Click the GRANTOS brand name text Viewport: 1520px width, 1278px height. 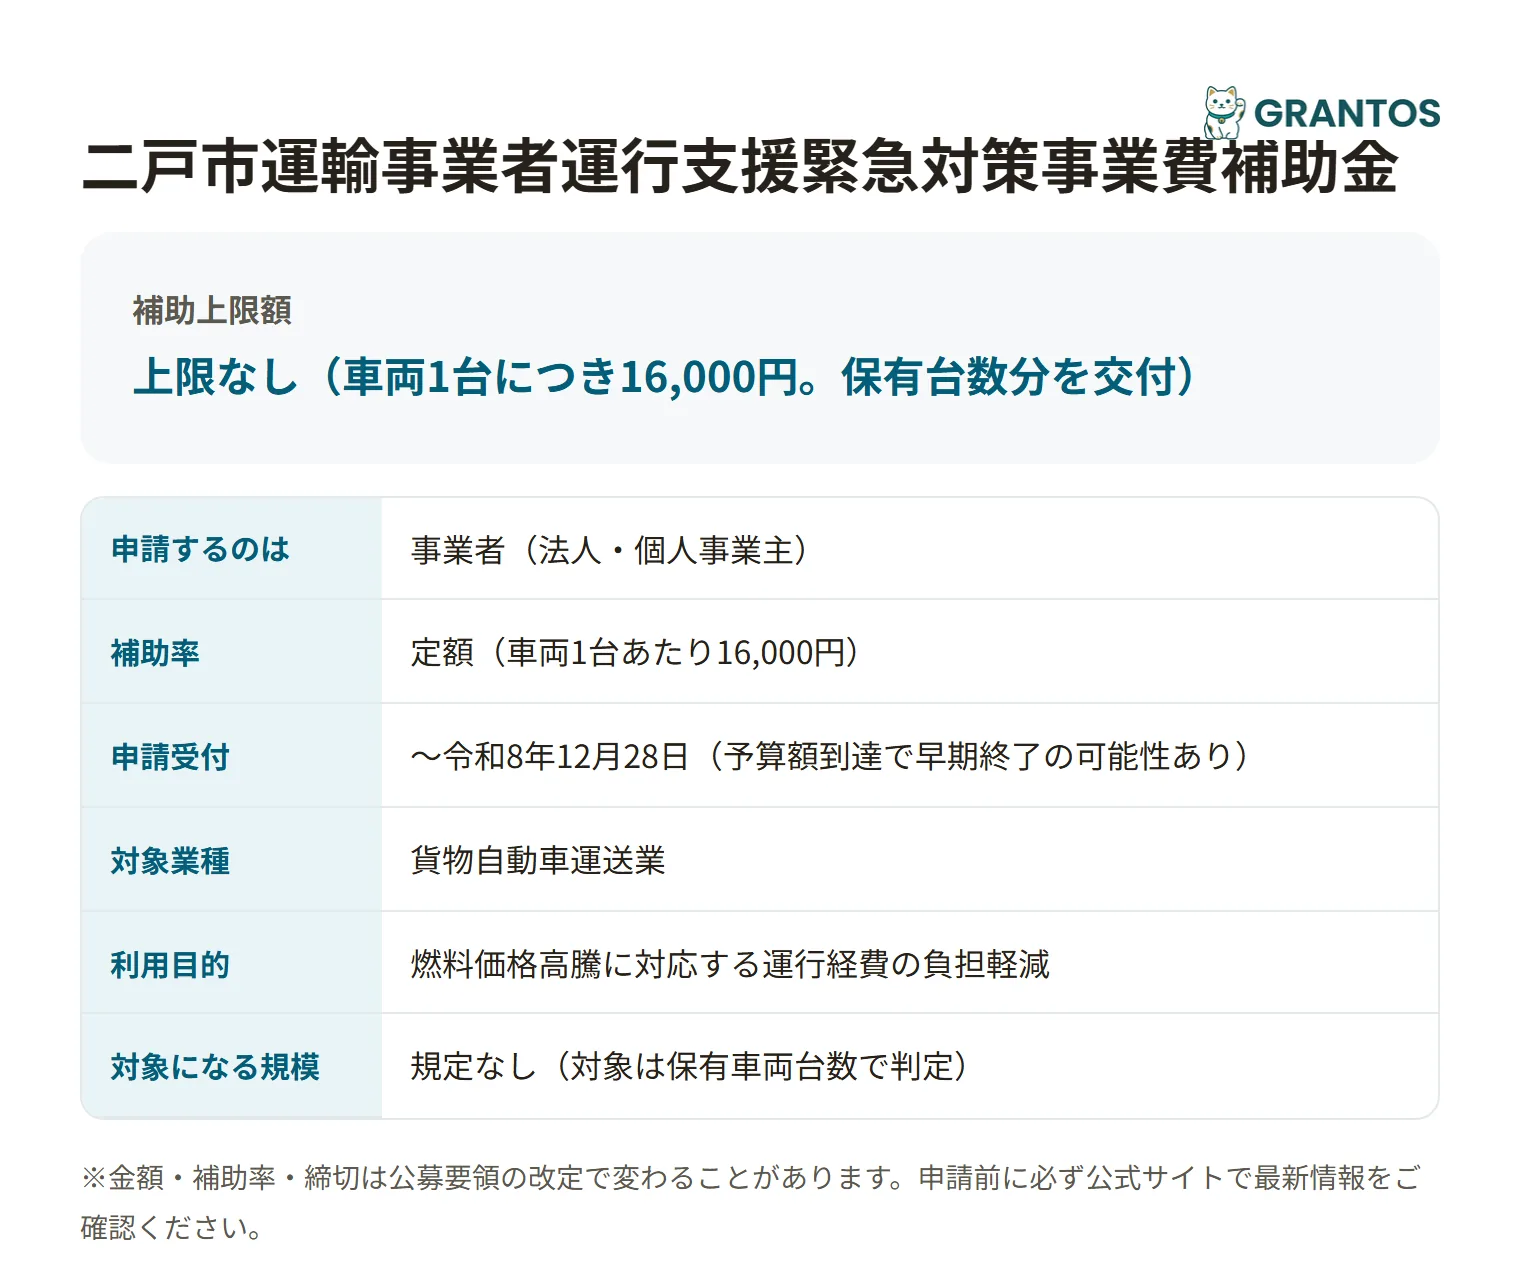(1347, 114)
